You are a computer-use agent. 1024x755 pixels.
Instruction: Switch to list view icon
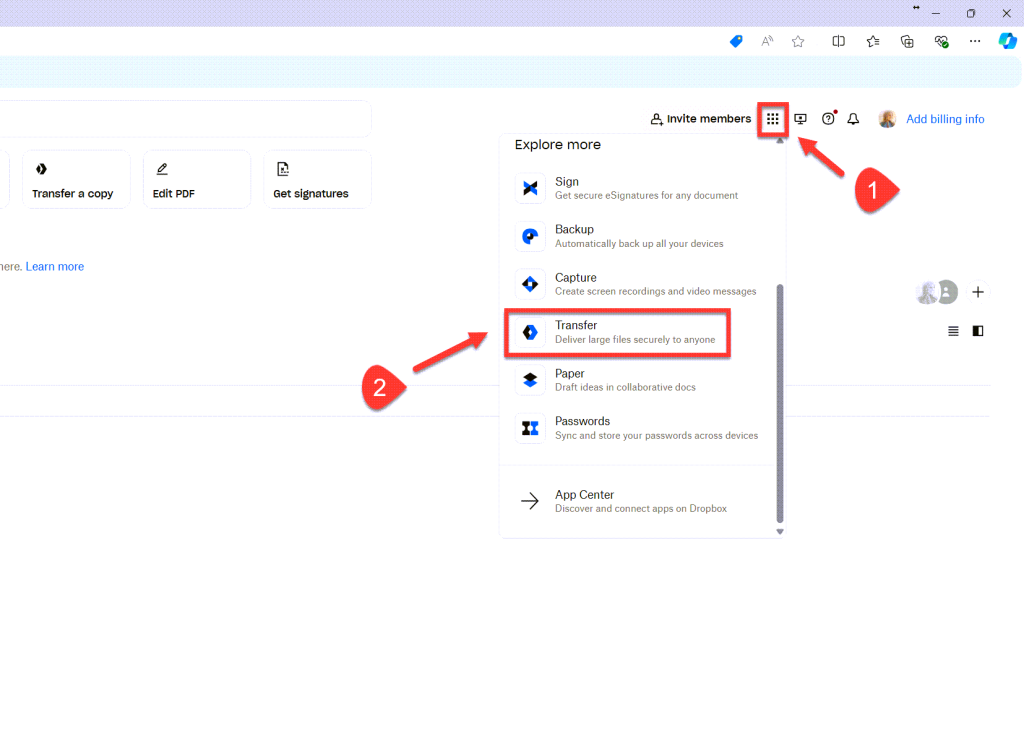click(953, 331)
